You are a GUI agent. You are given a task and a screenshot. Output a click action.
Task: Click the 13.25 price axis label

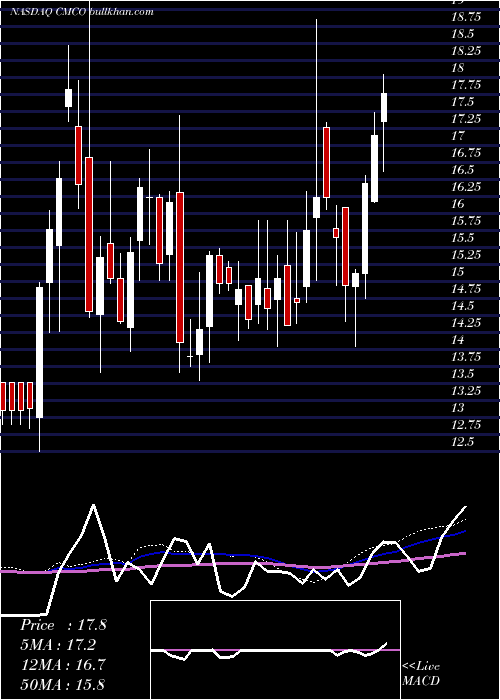[468, 391]
